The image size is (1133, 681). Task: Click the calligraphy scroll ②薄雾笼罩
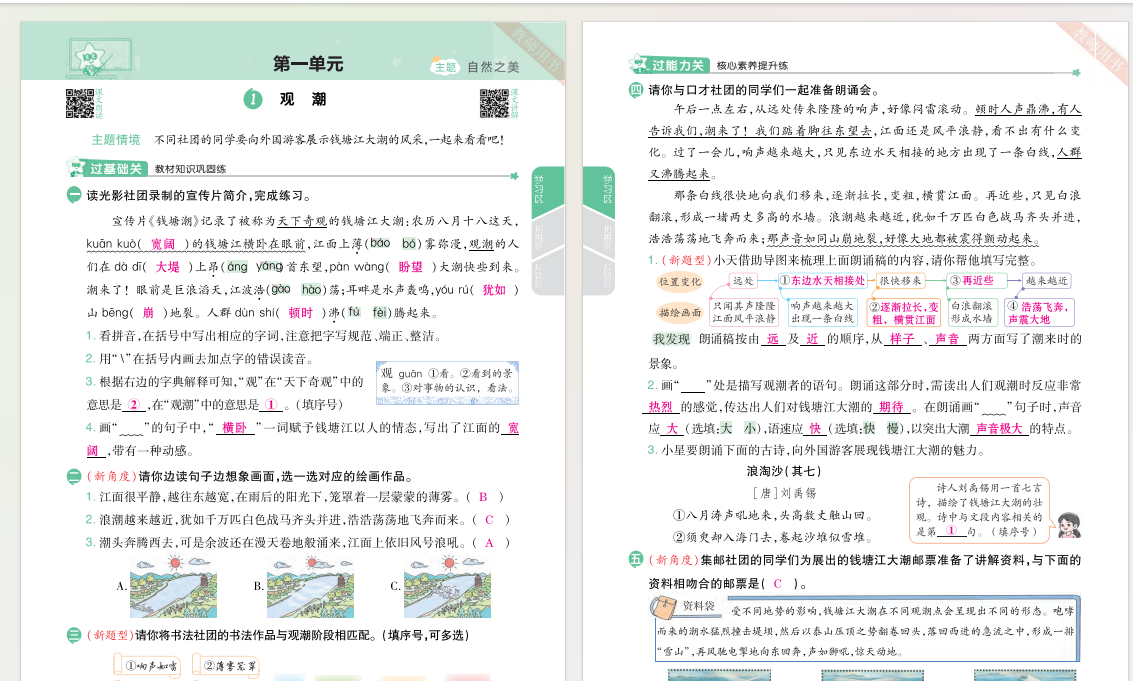tap(226, 665)
